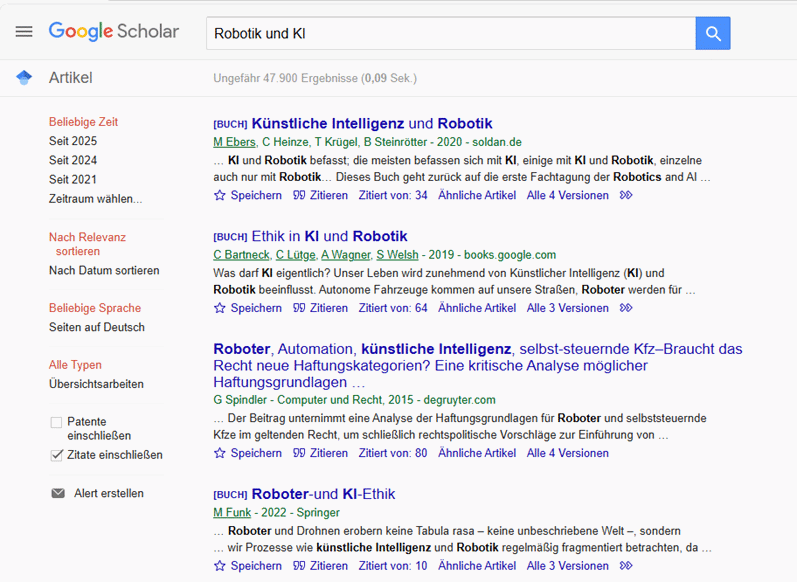797x582 pixels.
Task: Open Ähnliche Artikel for G Spindler result
Action: pos(477,453)
